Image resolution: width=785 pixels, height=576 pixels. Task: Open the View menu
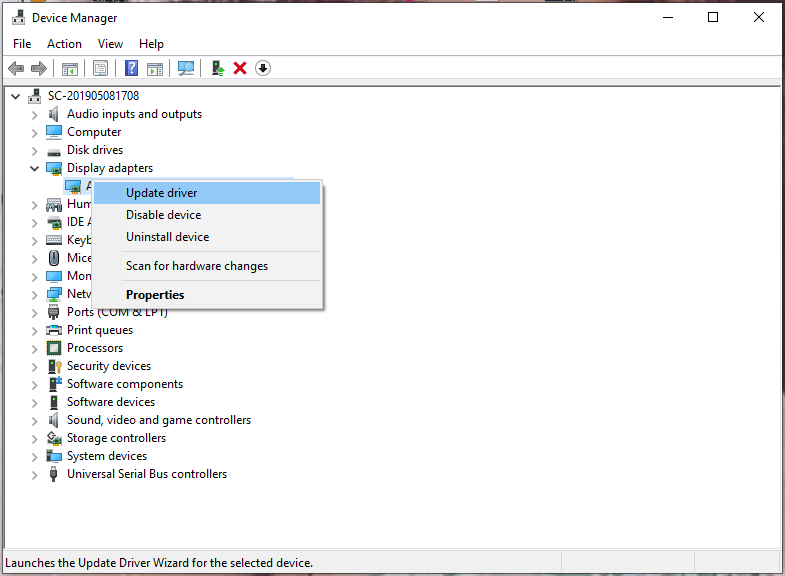click(111, 44)
